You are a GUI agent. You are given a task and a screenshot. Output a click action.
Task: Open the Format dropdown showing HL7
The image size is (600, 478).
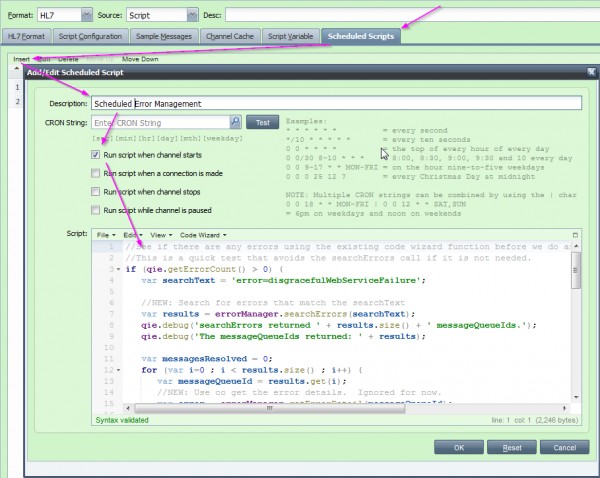pyautogui.click(x=87, y=15)
